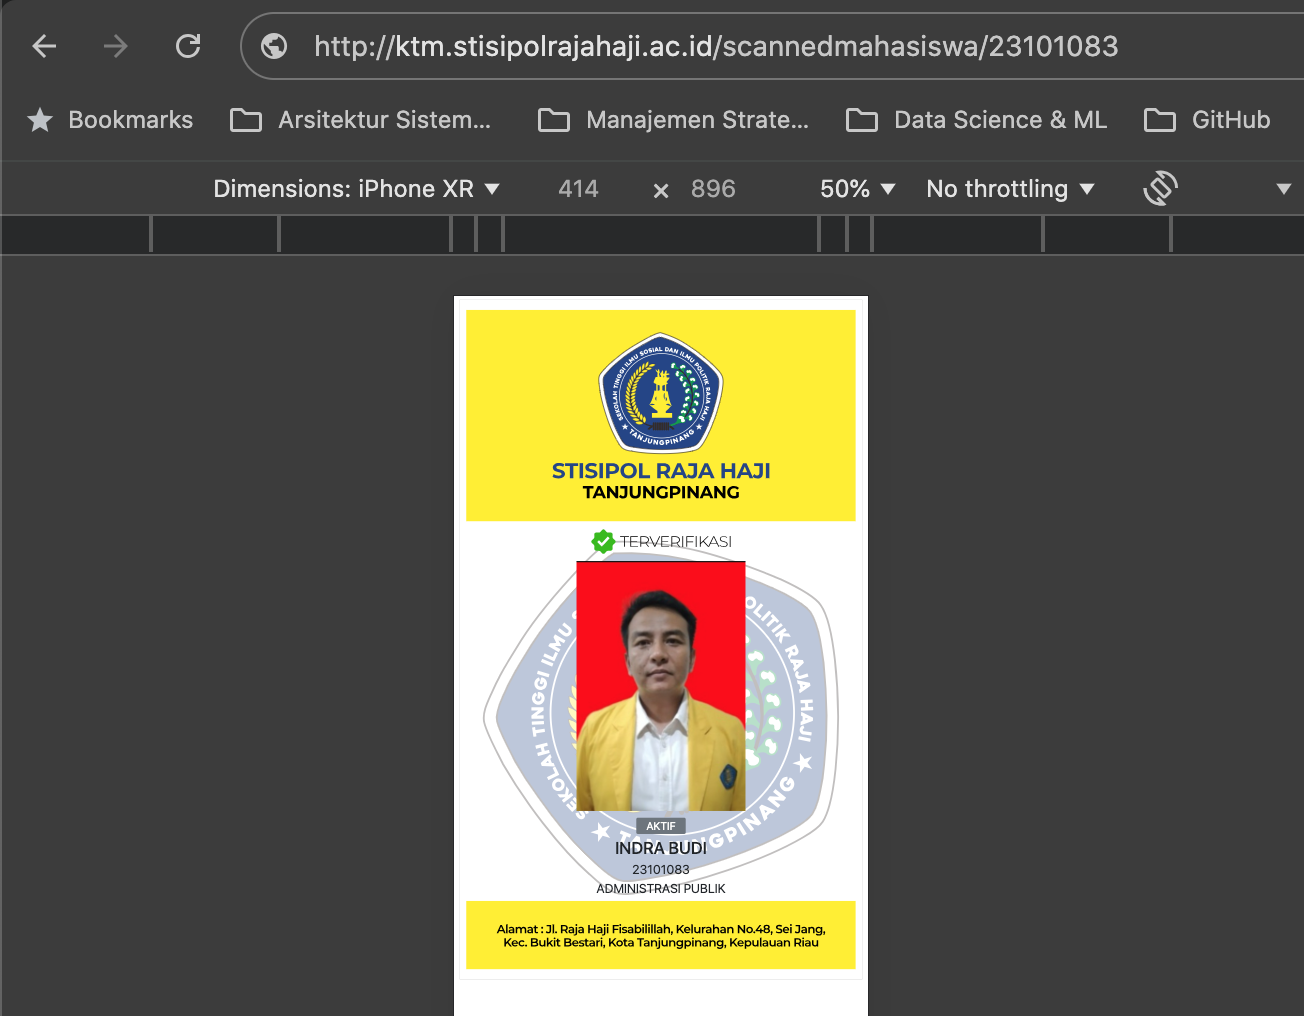1304x1016 pixels.
Task: Open the Arsitektur Sistem bookmark folder
Action: click(360, 120)
